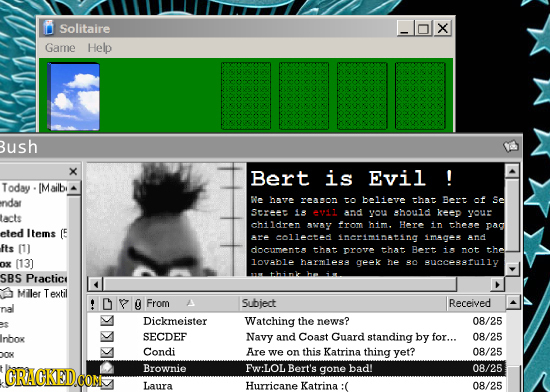Viewport: 550px width, 392px height.
Task: Click the Solitaire title bar bottle icon
Action: (x=48, y=28)
